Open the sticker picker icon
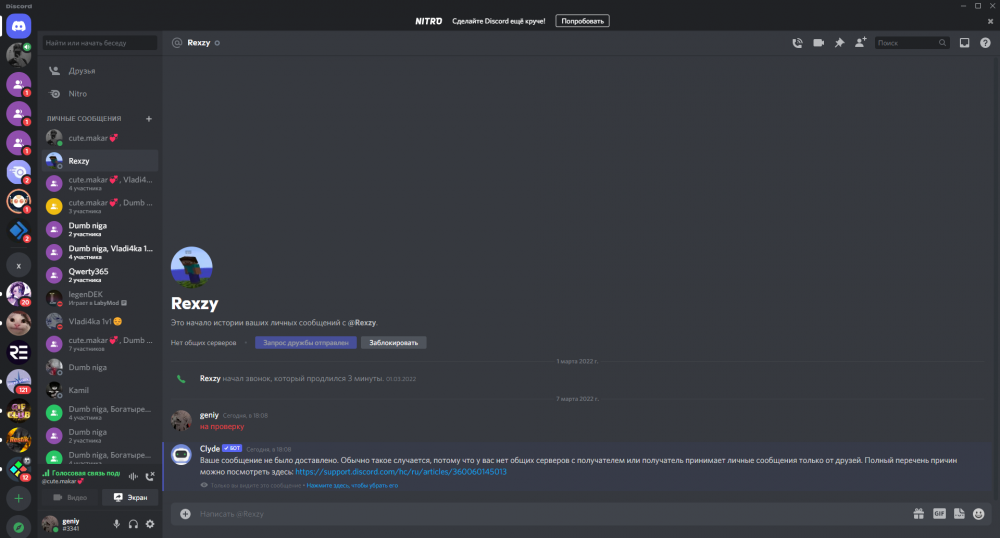The width and height of the screenshot is (1000, 538). [x=959, y=514]
